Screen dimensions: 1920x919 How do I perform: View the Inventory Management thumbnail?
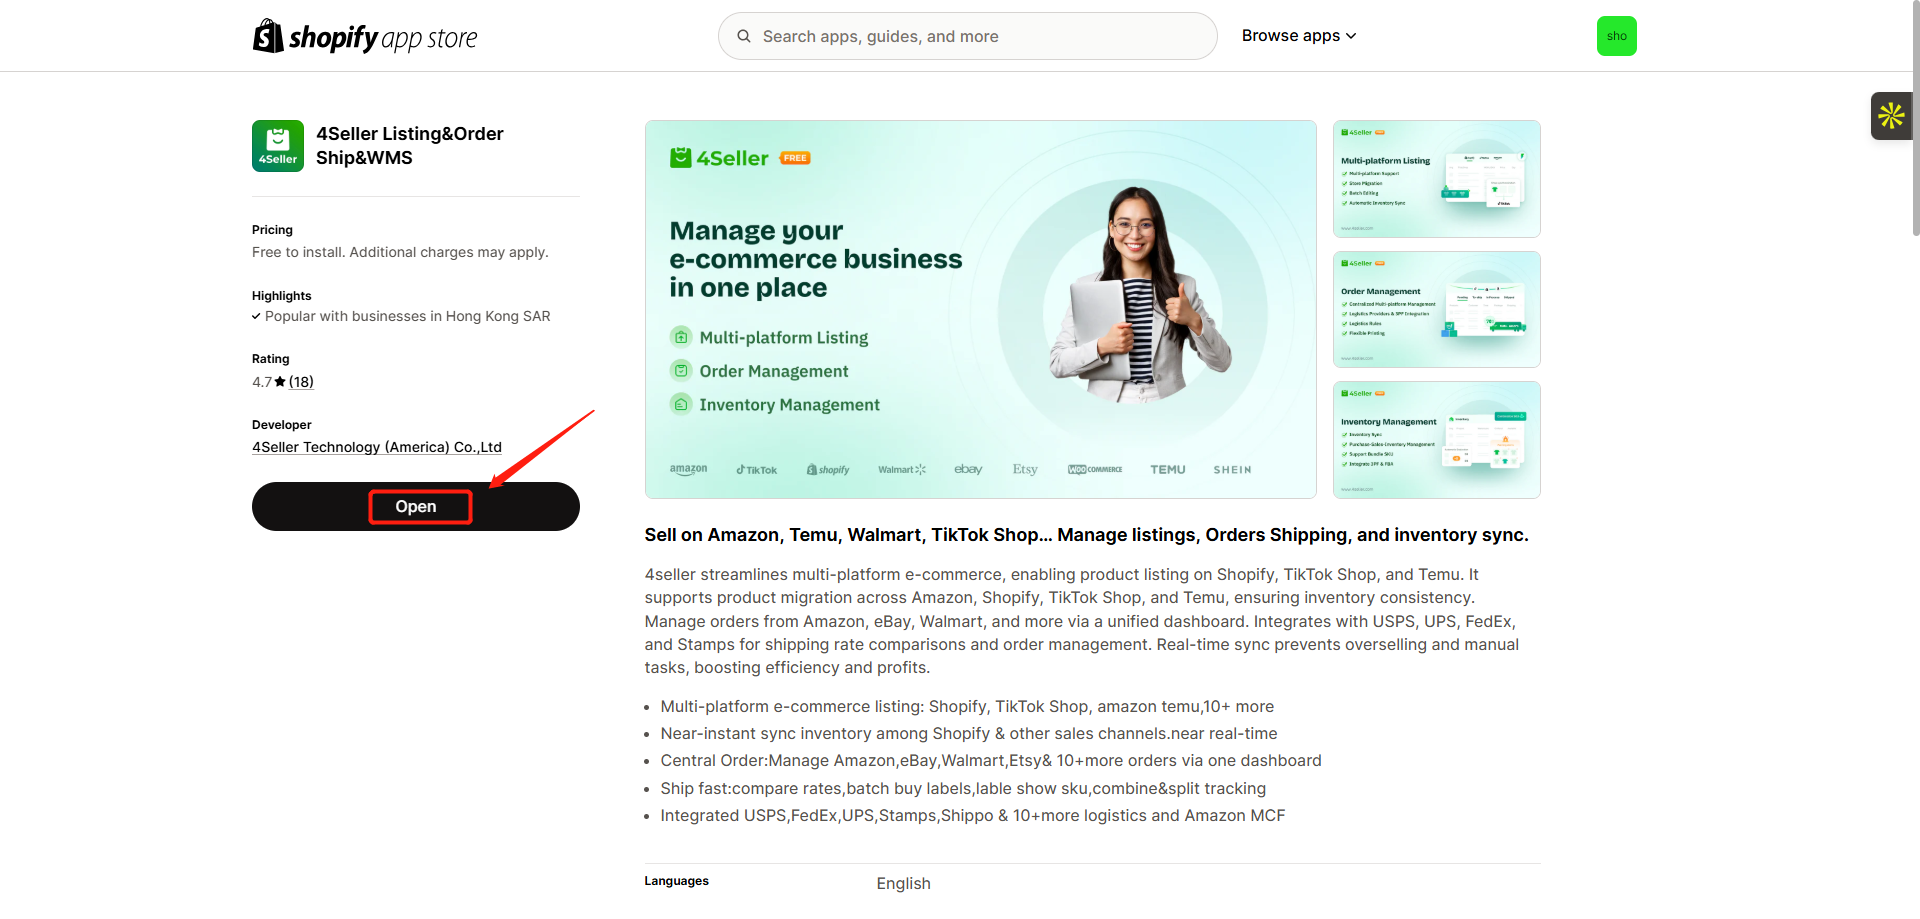(x=1436, y=440)
